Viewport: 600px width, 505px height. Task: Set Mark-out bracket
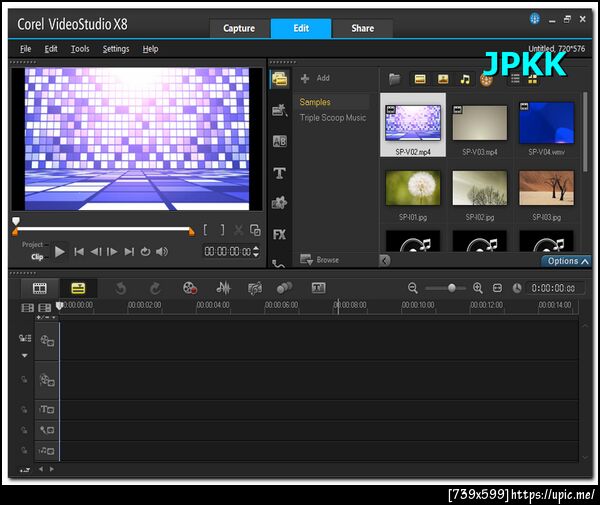pos(222,230)
